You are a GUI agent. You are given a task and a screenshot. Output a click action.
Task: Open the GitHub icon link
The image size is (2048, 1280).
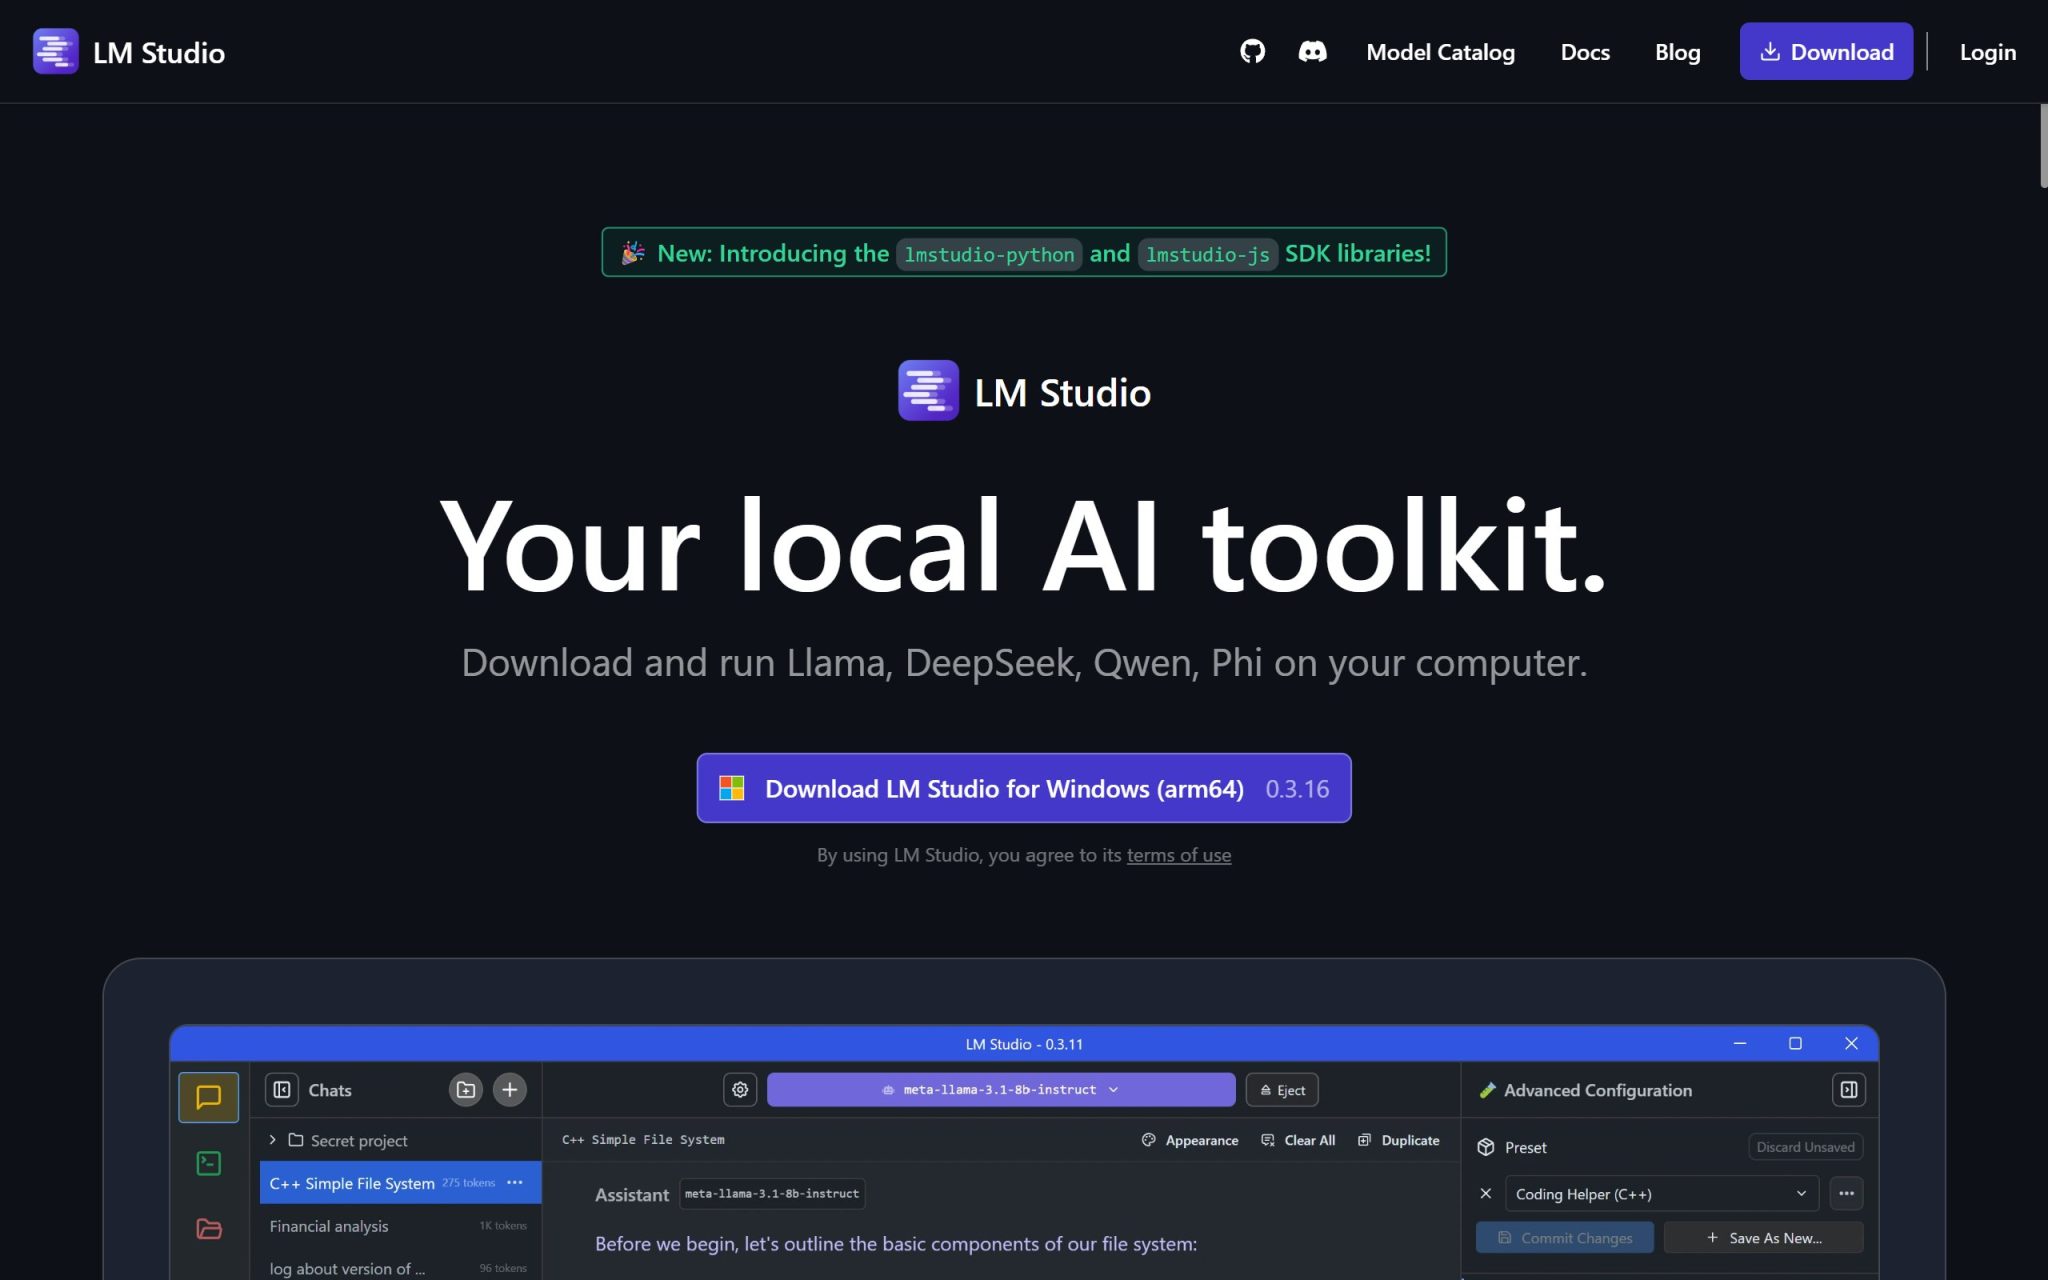click(x=1252, y=51)
